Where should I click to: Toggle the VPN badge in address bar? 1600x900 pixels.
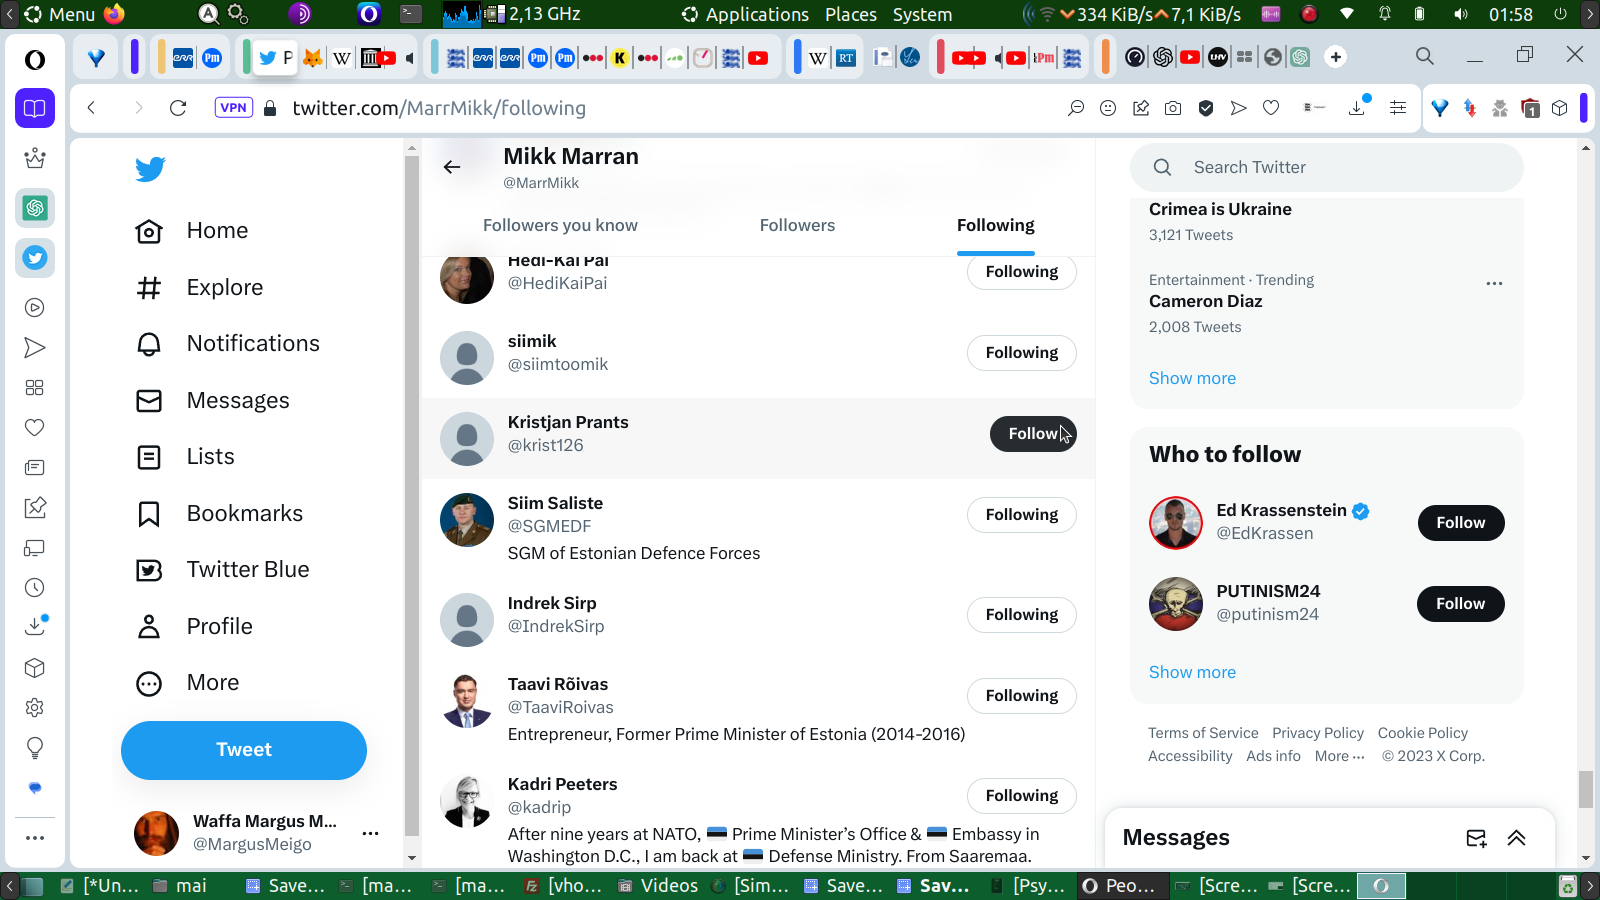pyautogui.click(x=233, y=108)
